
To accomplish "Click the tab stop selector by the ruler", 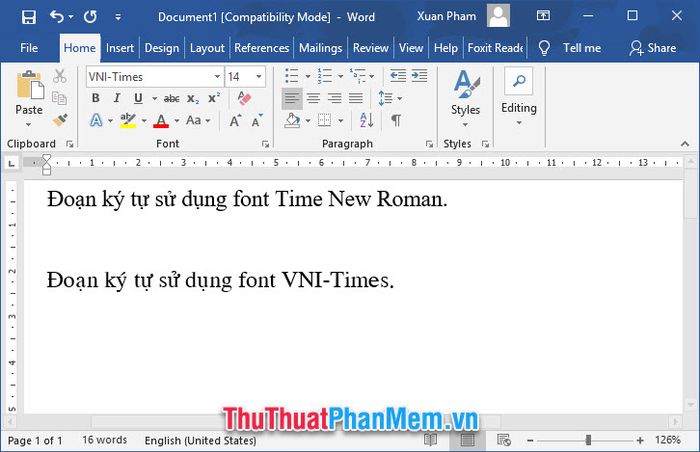I will [x=12, y=163].
